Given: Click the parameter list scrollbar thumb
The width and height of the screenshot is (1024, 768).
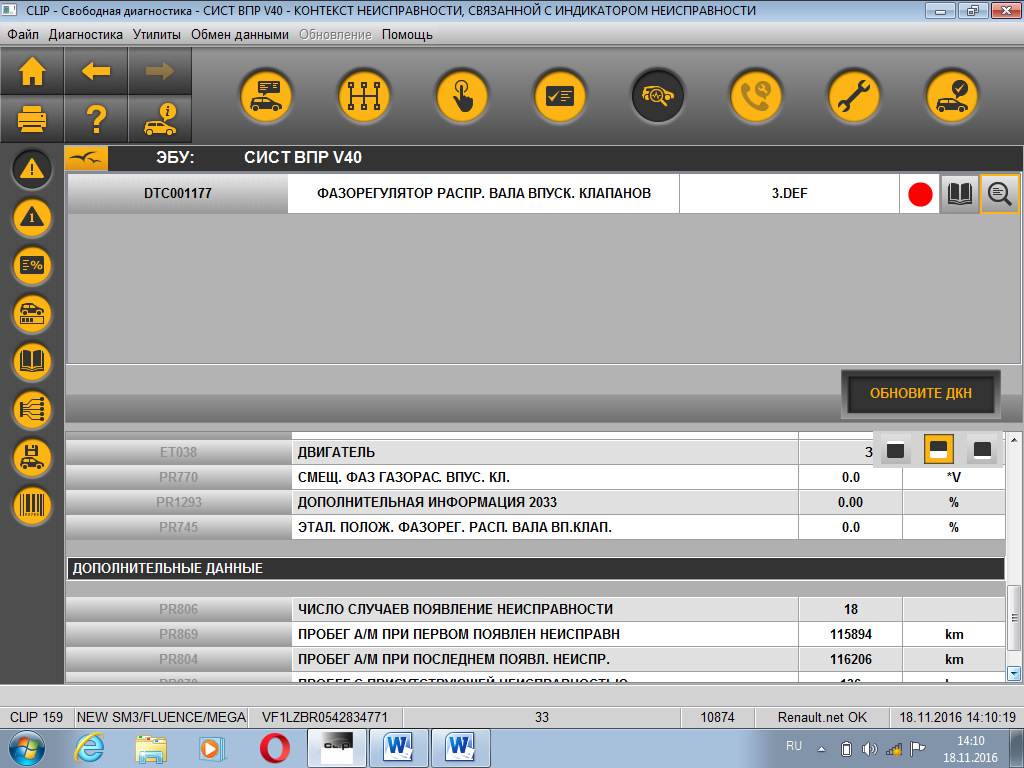Looking at the screenshot, I should 1014,618.
